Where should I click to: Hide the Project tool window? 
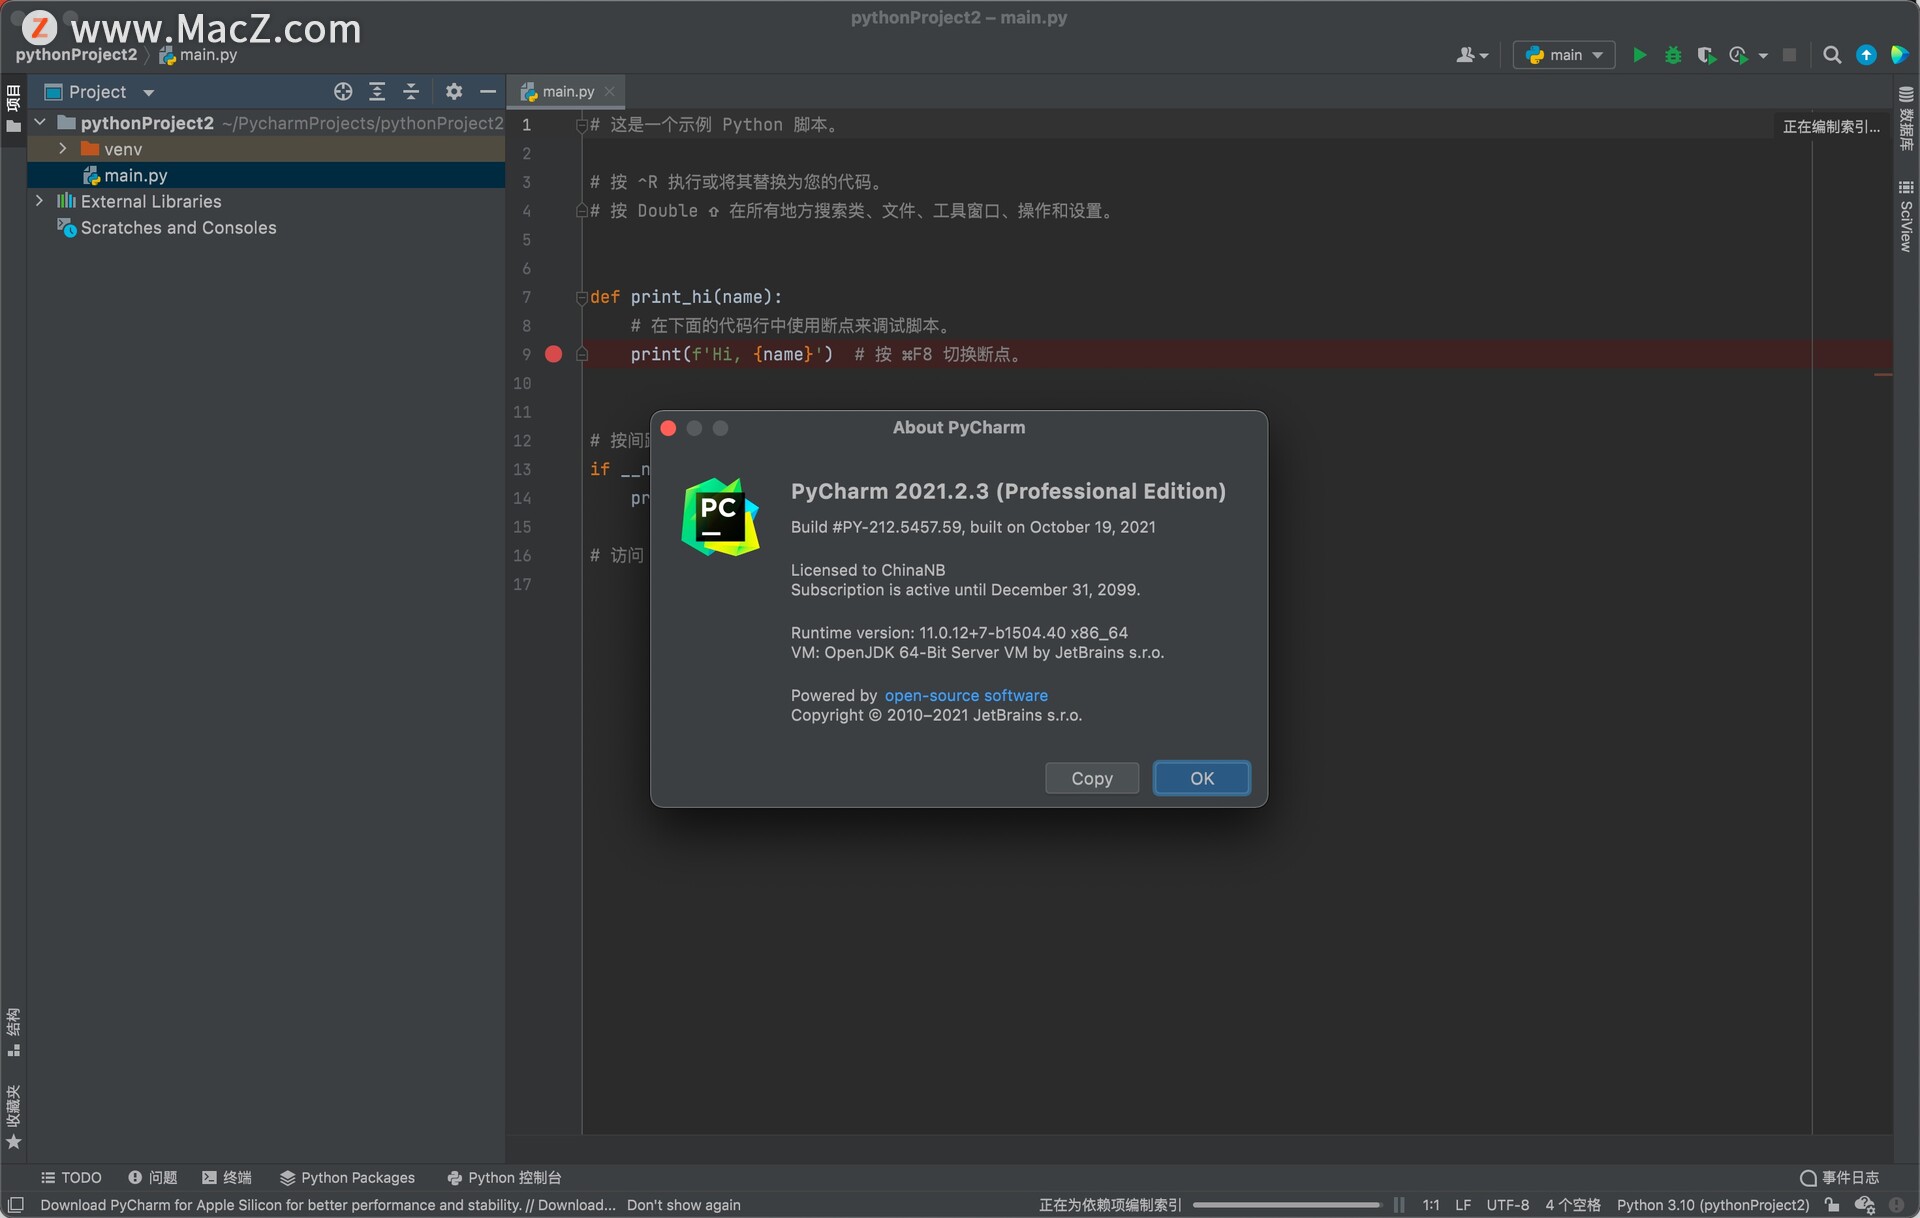click(488, 92)
